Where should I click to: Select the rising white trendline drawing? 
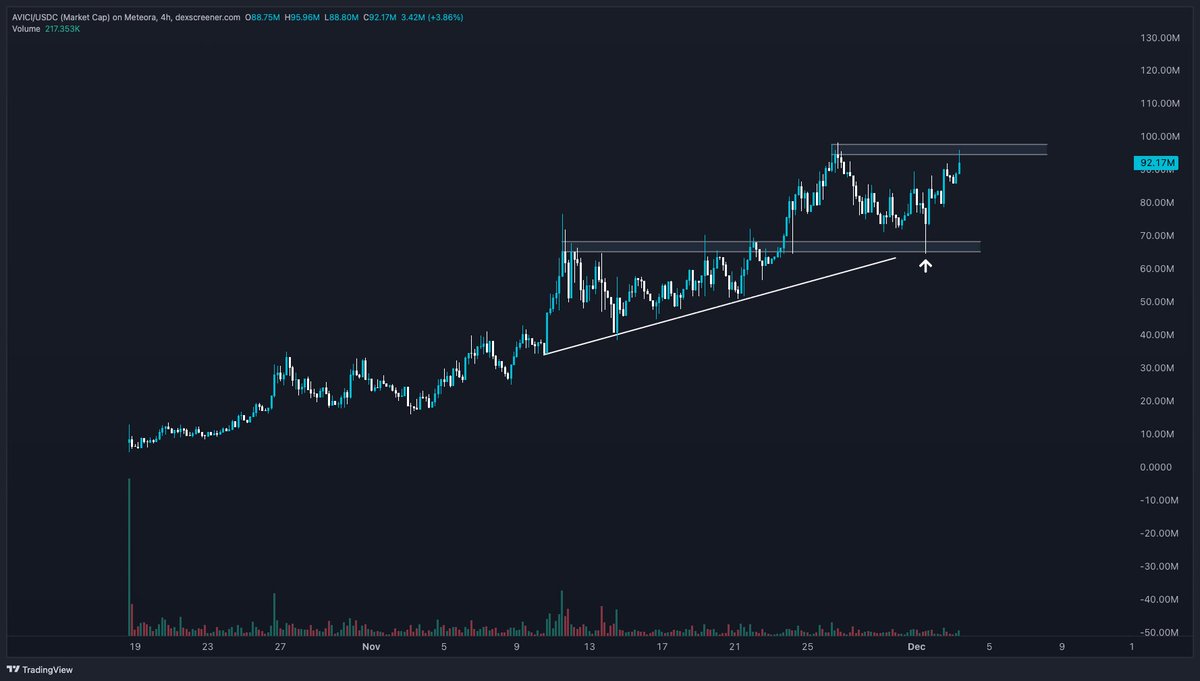720,306
